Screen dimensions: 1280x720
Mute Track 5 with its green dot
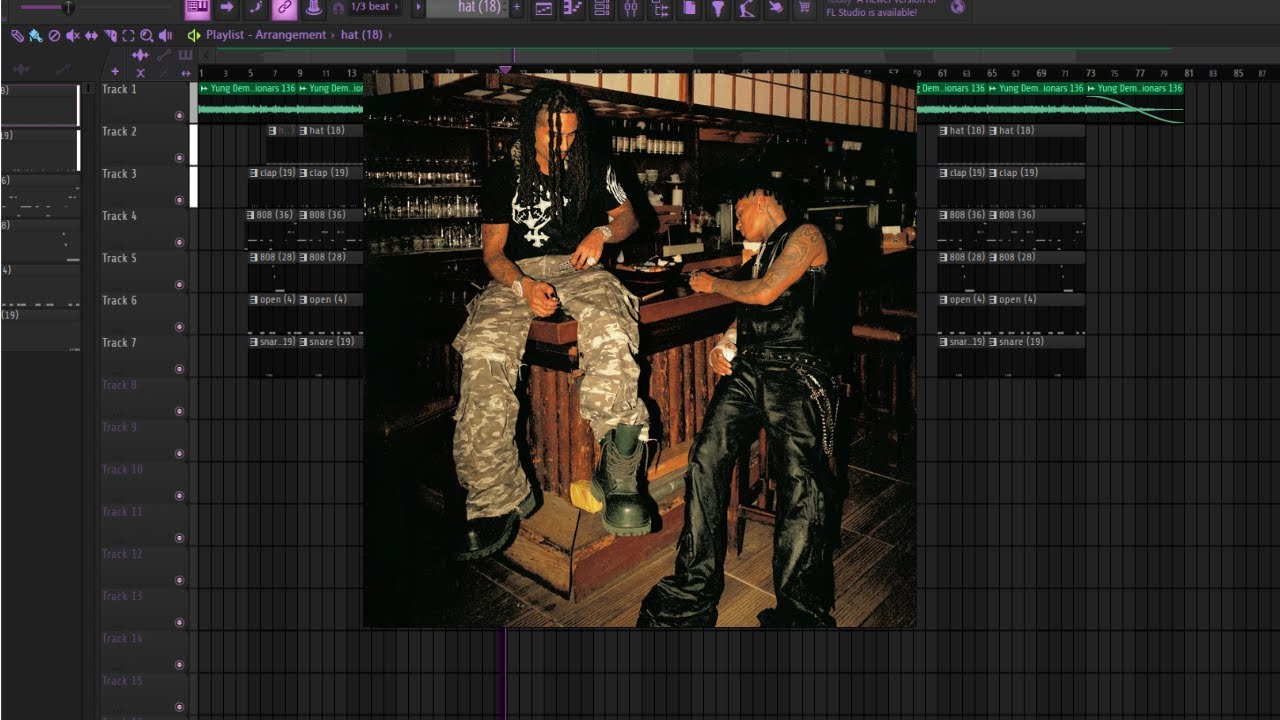[180, 285]
